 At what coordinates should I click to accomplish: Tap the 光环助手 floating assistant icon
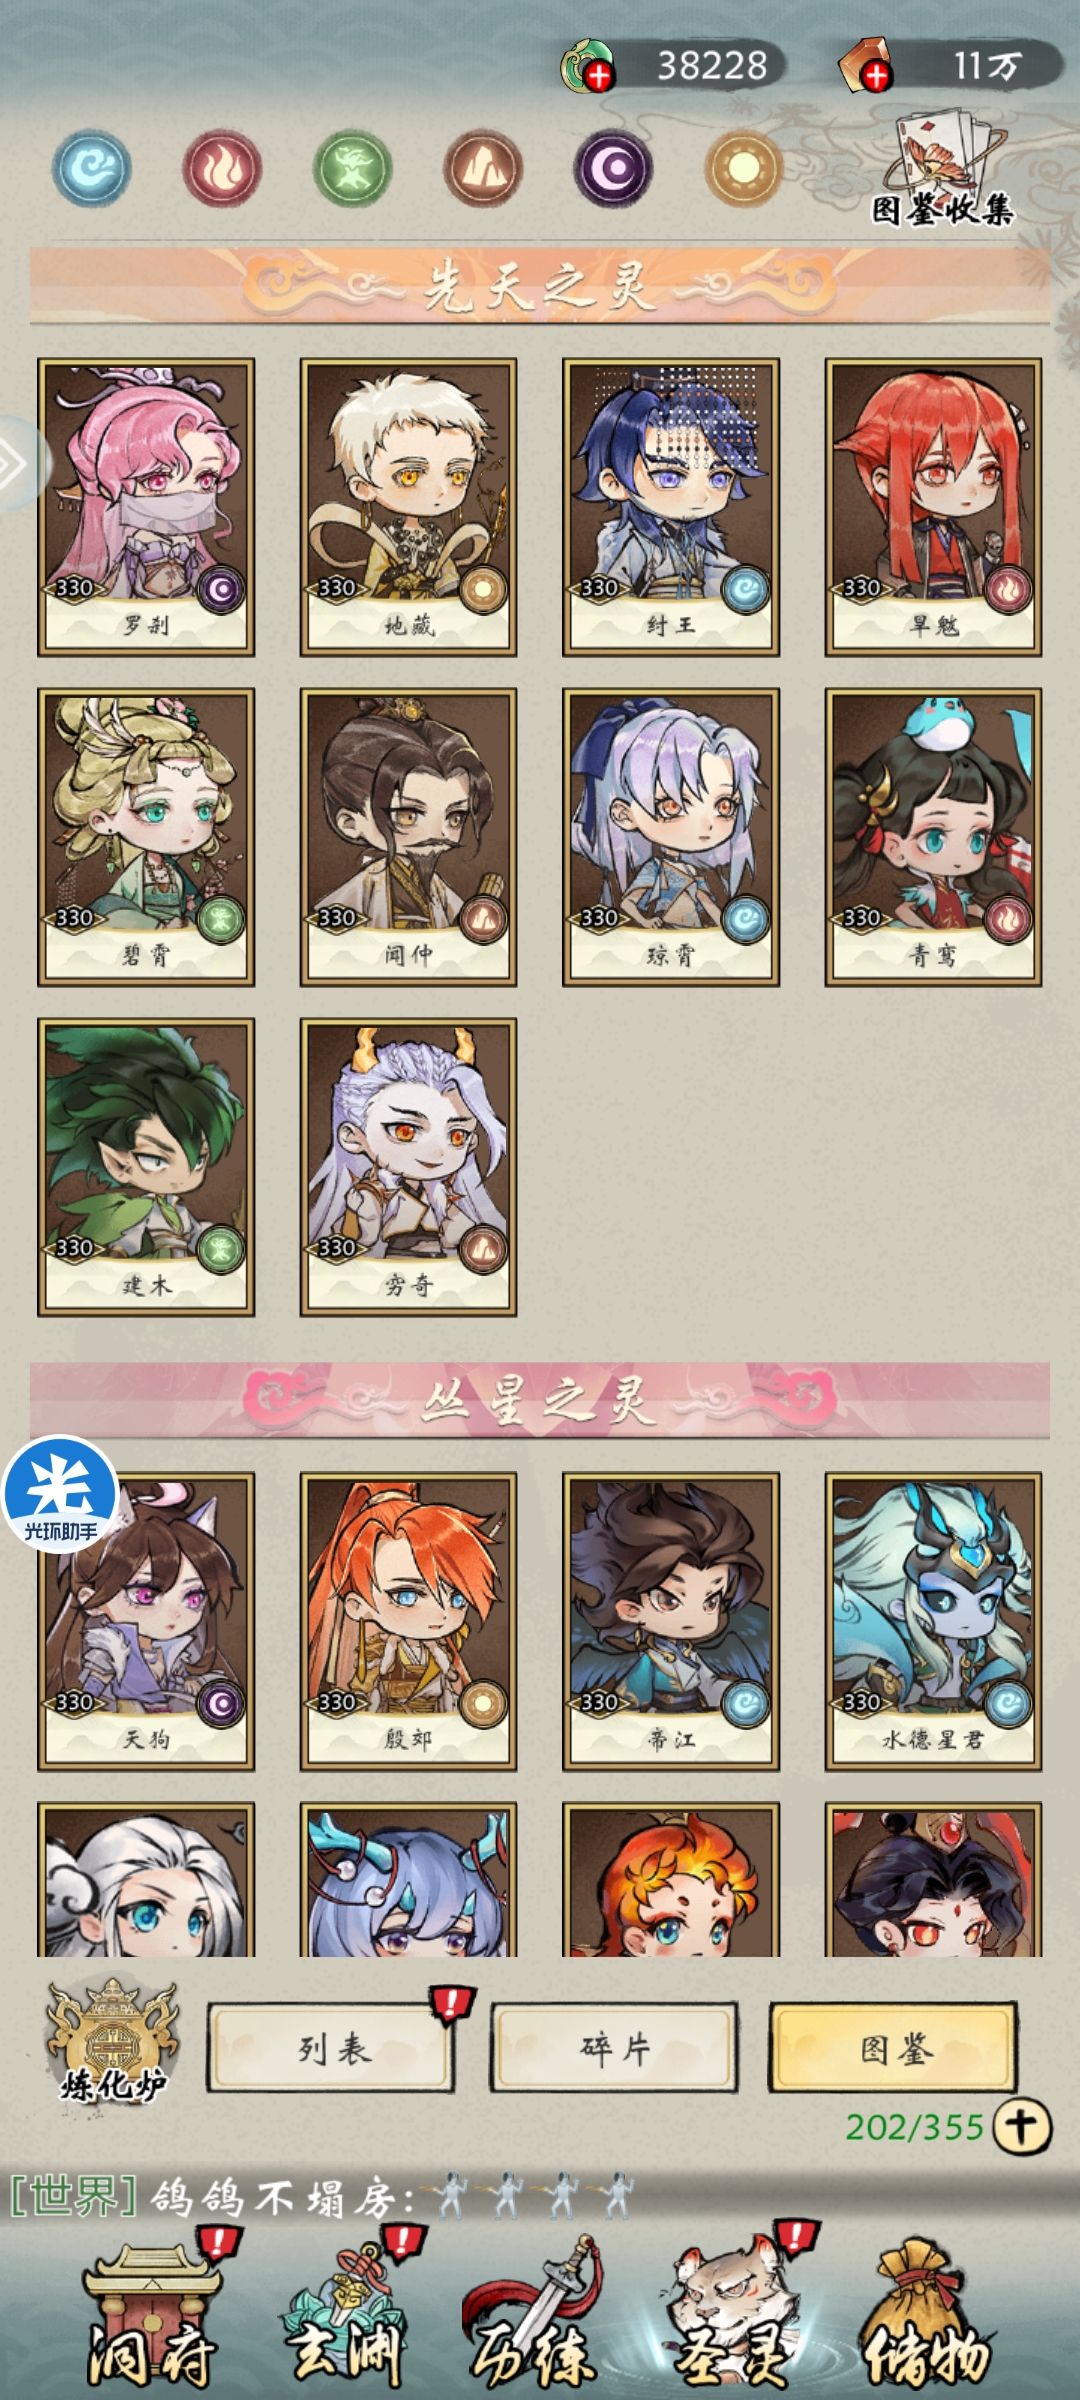click(61, 1494)
